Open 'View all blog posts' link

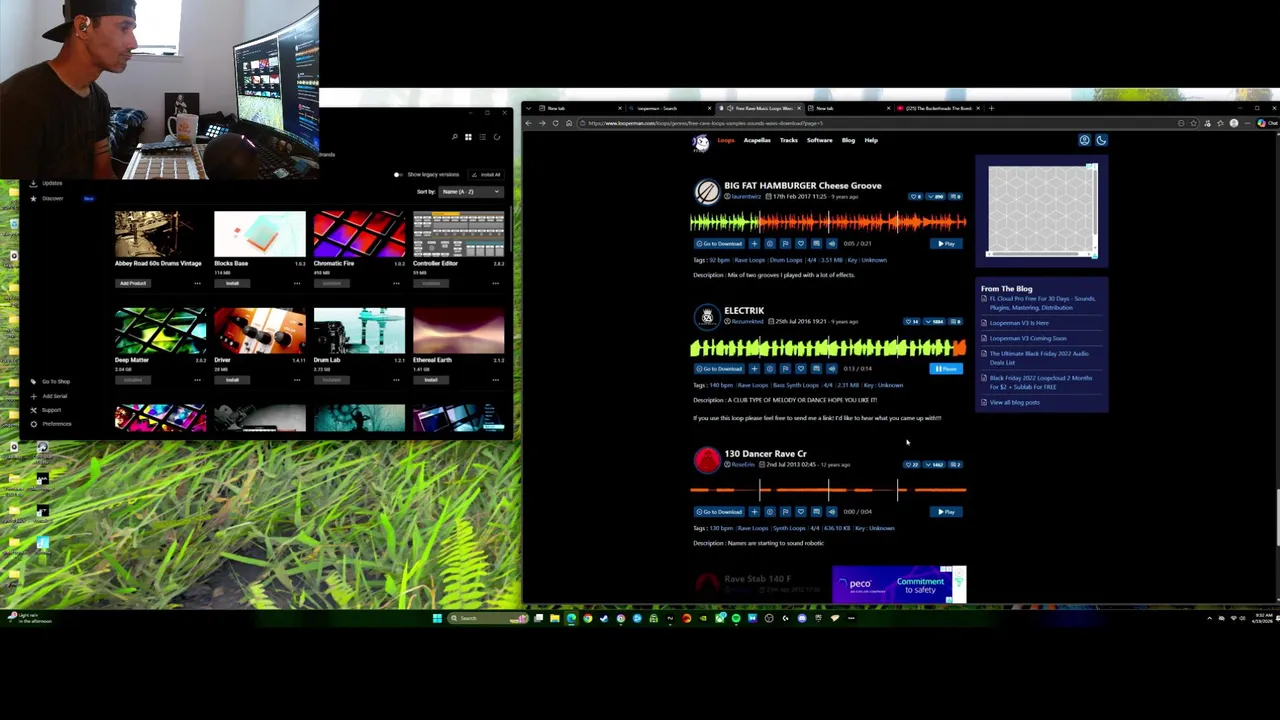pyautogui.click(x=1014, y=402)
